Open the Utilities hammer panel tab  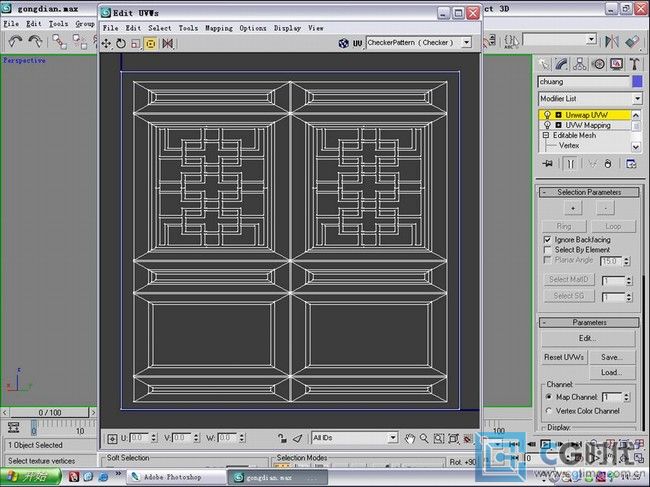(x=634, y=64)
